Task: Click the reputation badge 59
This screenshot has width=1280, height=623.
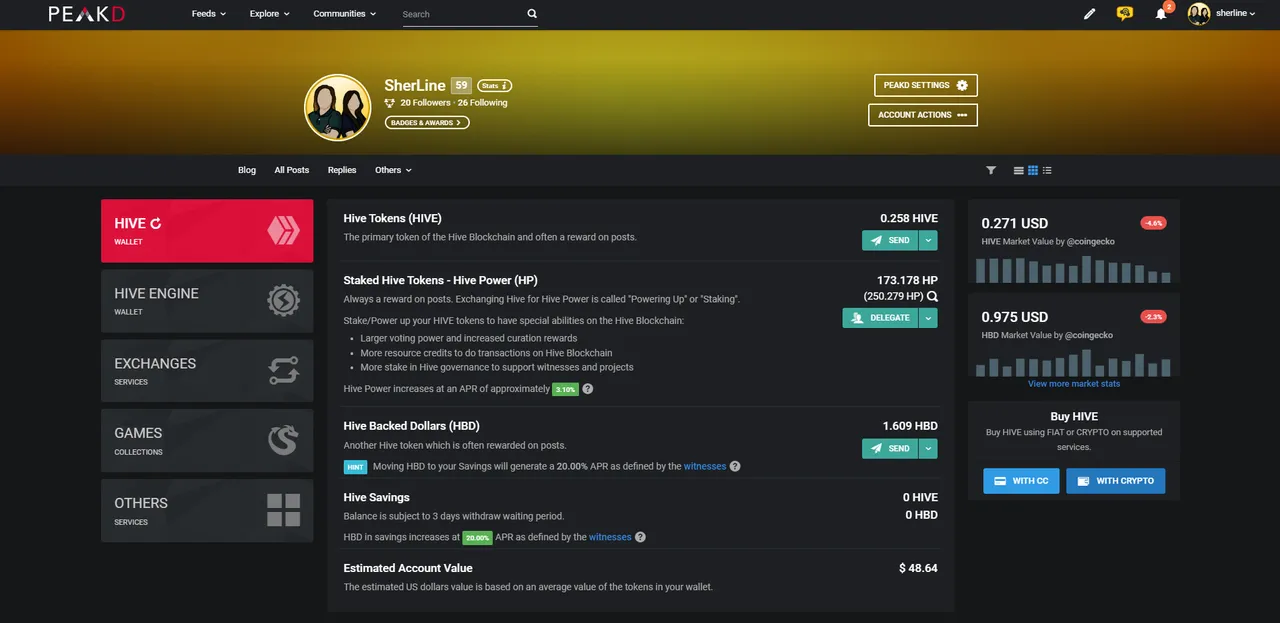Action: 461,86
